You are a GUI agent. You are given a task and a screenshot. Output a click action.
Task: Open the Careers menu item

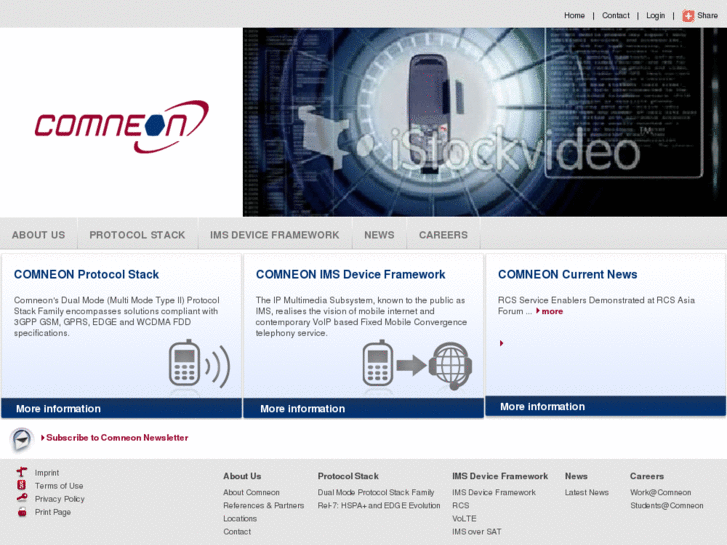click(x=443, y=235)
